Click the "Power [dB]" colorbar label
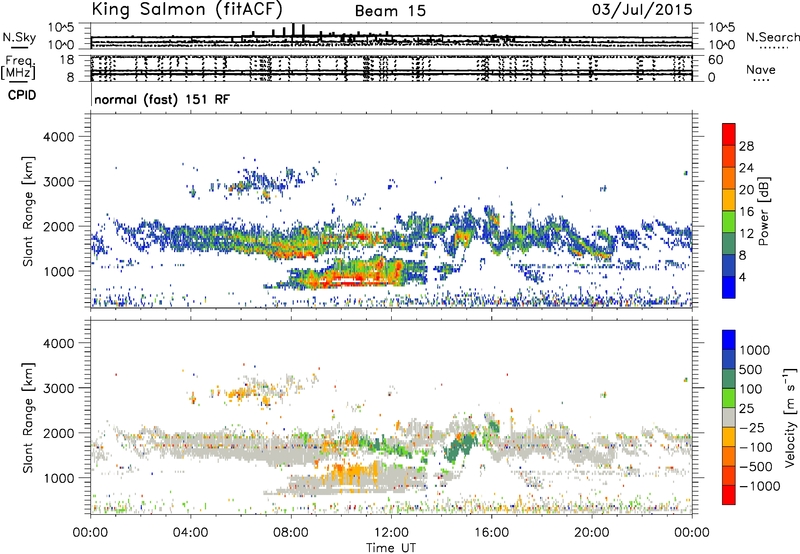 pos(763,211)
